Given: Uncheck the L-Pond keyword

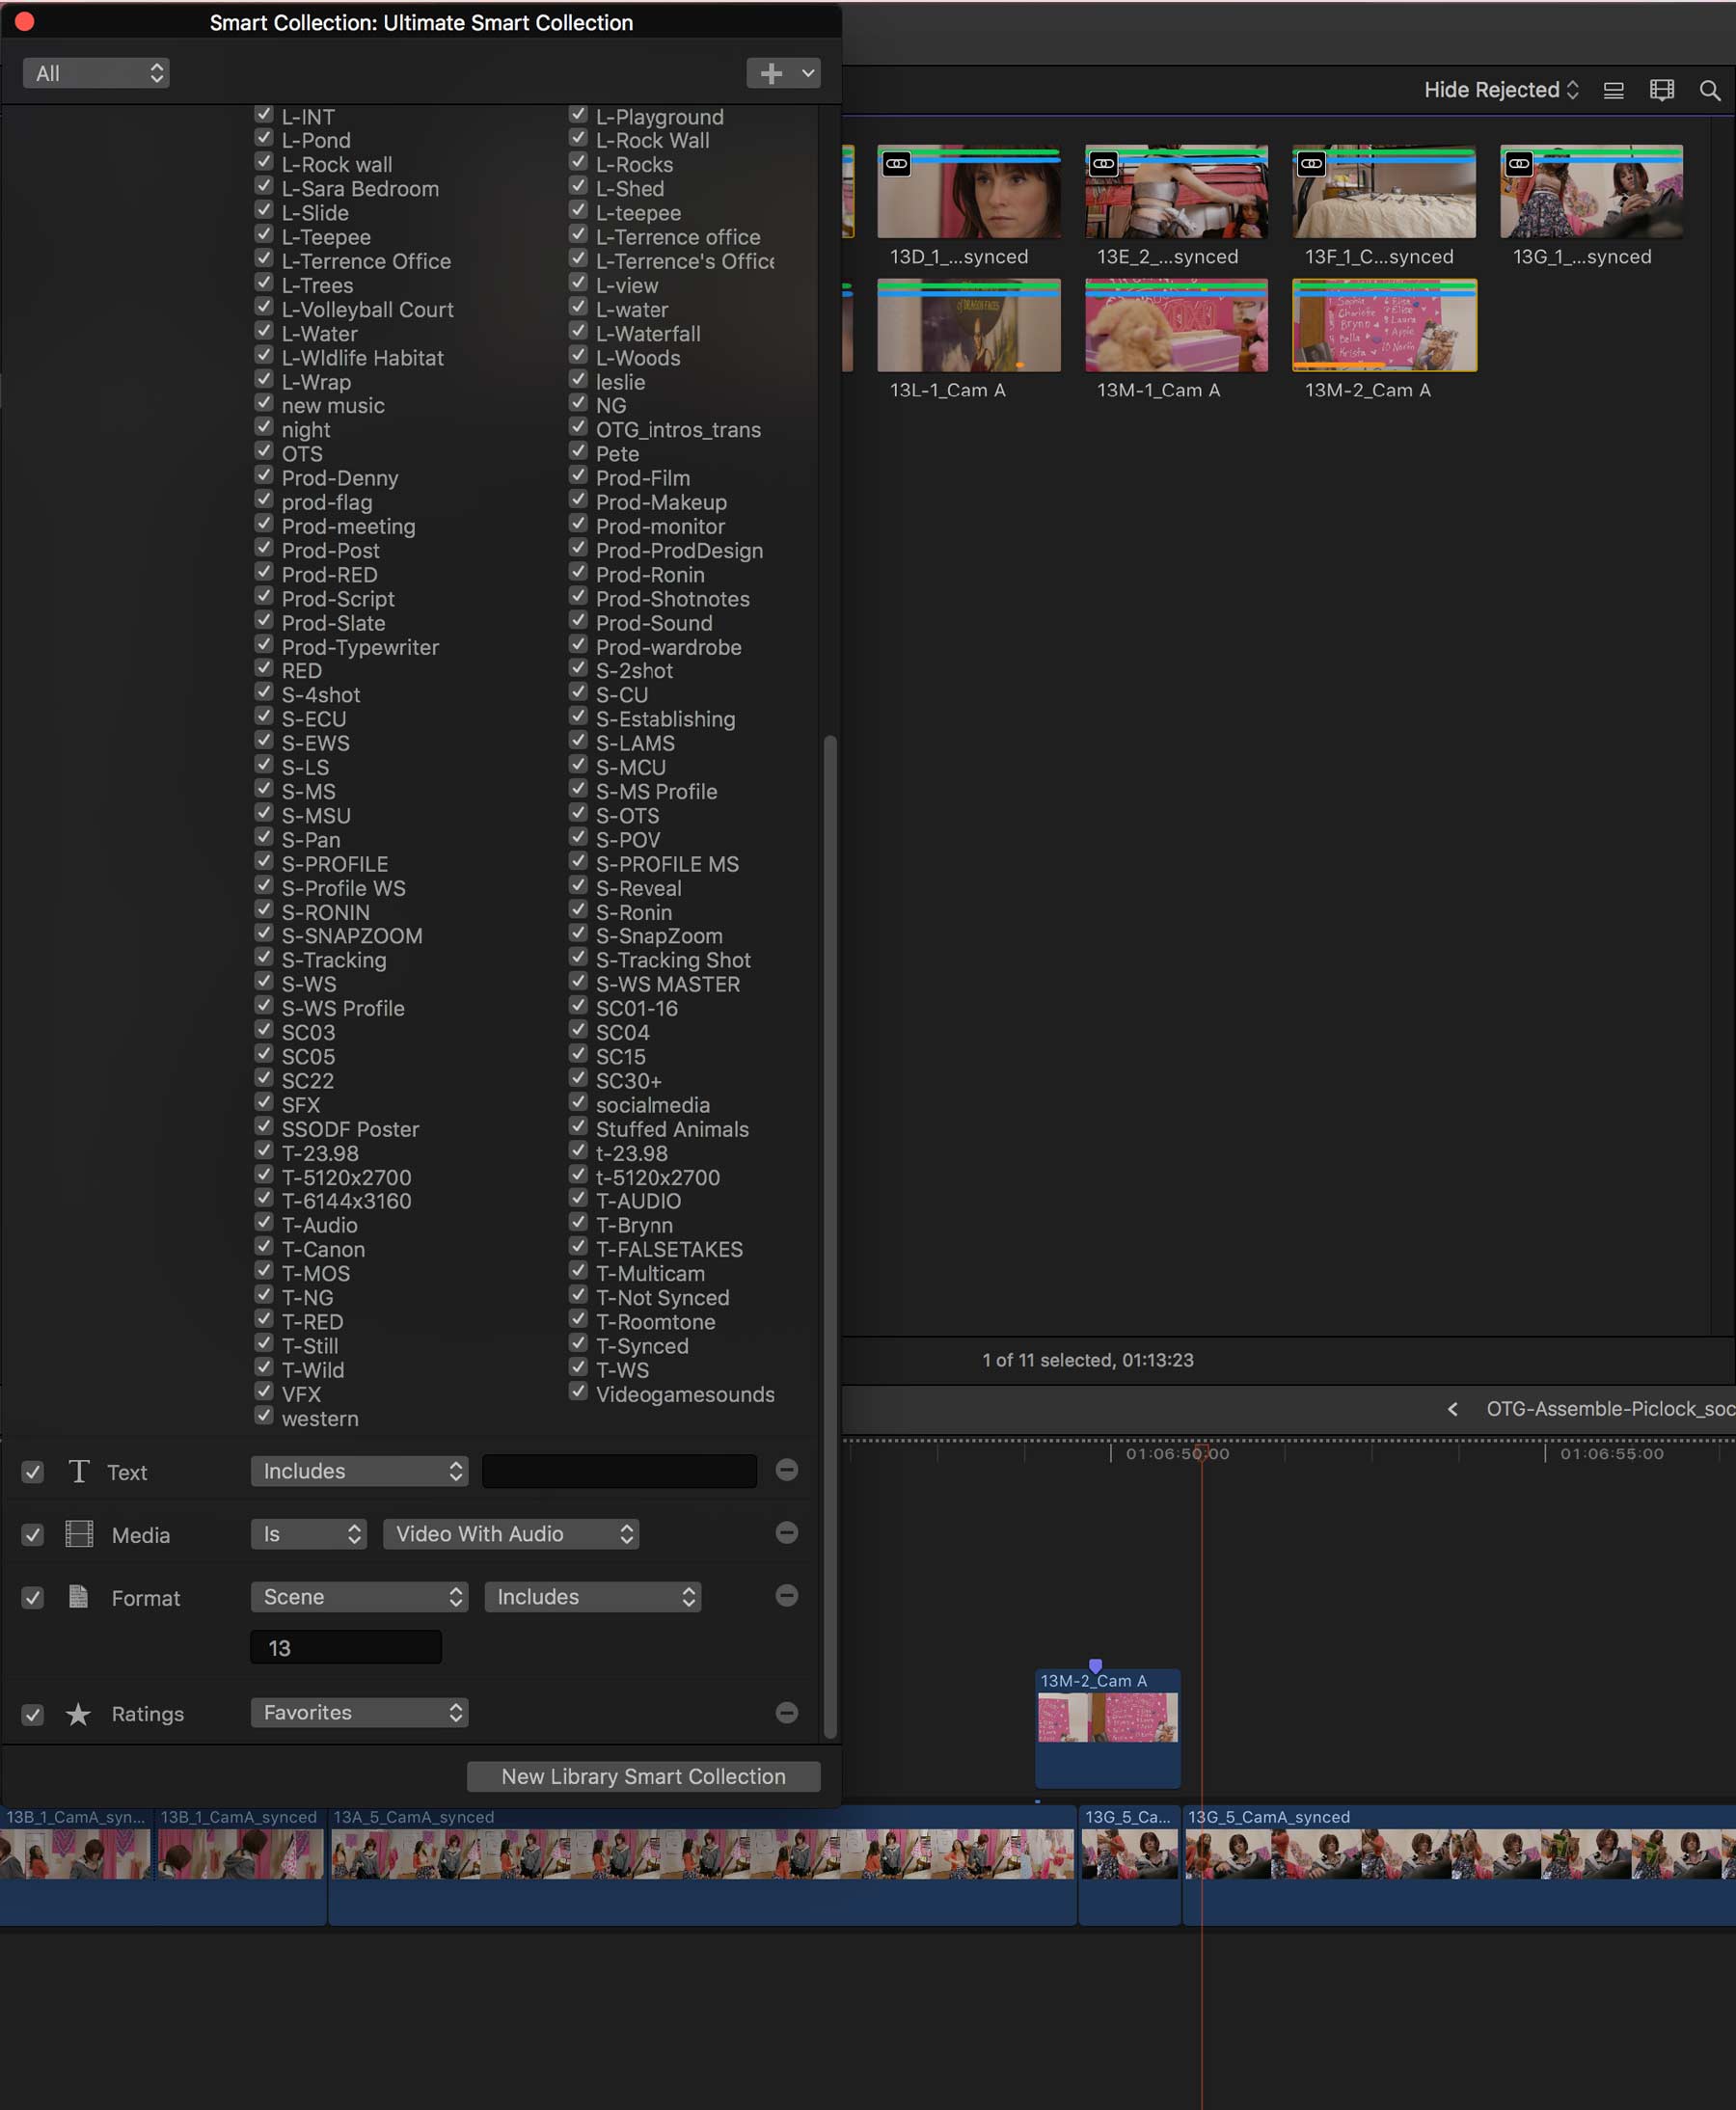Looking at the screenshot, I should (x=264, y=138).
